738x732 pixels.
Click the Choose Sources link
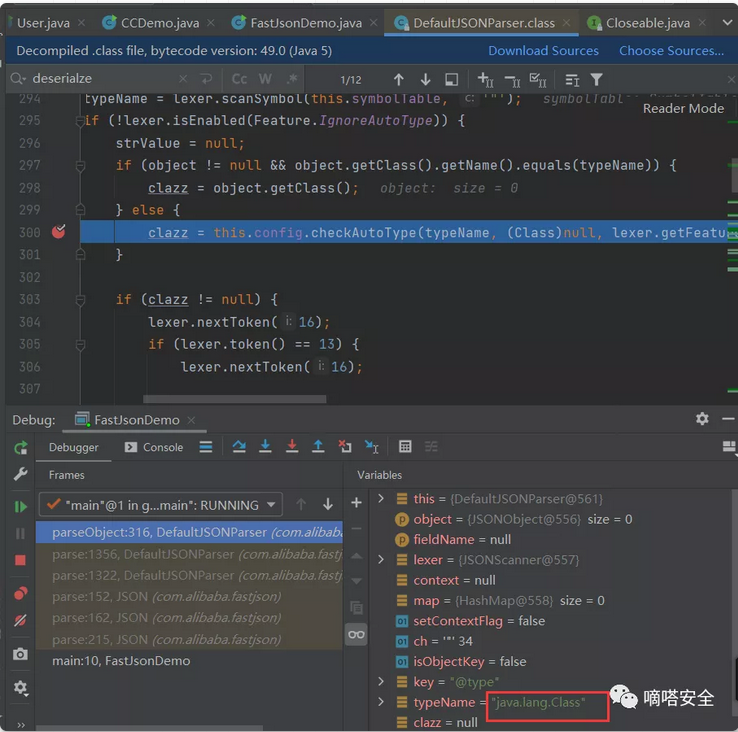pyautogui.click(x=671, y=51)
